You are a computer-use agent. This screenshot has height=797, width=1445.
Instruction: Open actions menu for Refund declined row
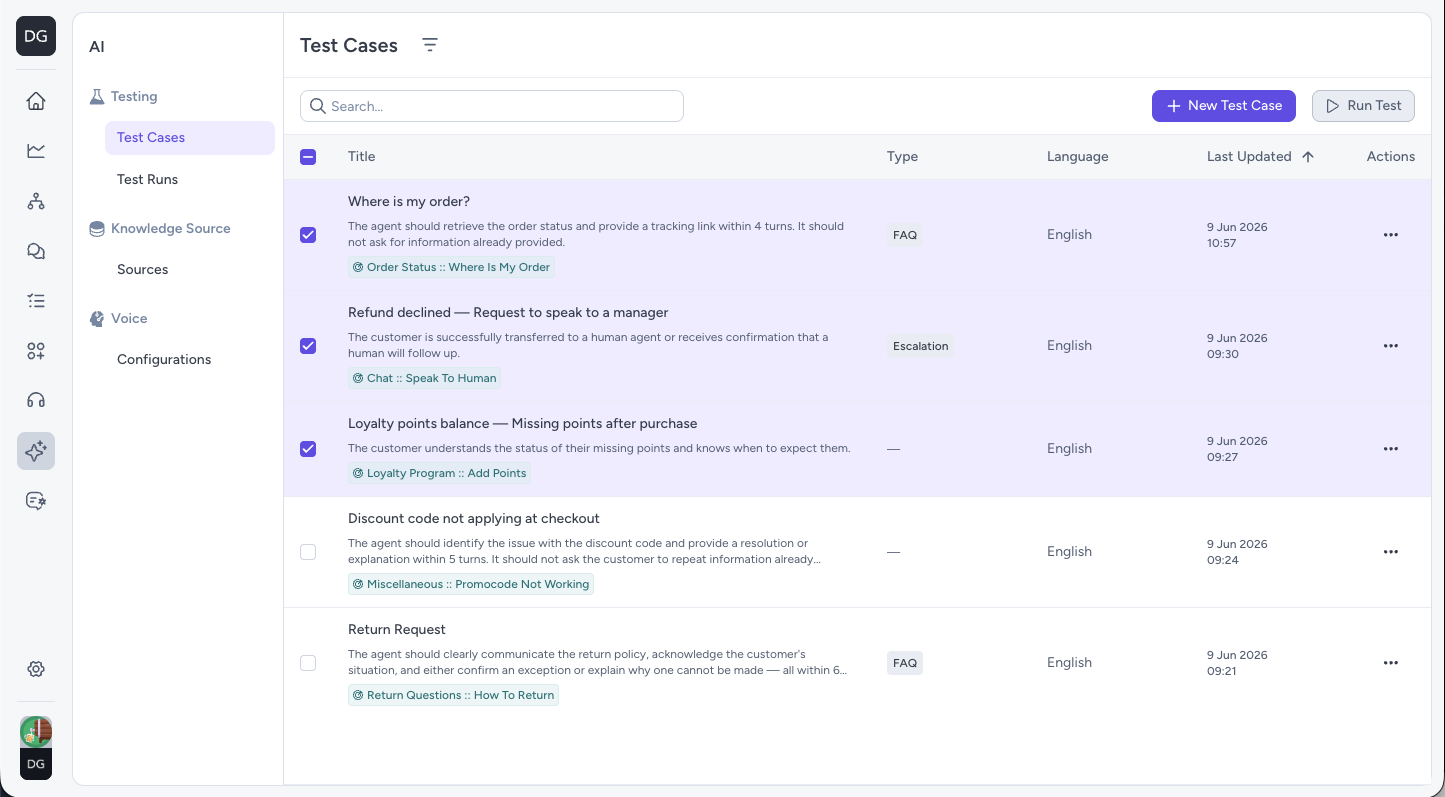click(x=1390, y=346)
